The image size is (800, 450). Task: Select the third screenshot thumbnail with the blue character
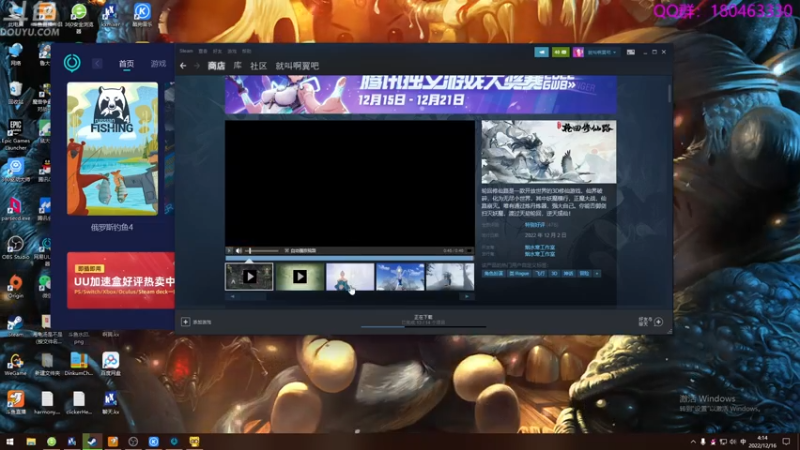tap(349, 277)
